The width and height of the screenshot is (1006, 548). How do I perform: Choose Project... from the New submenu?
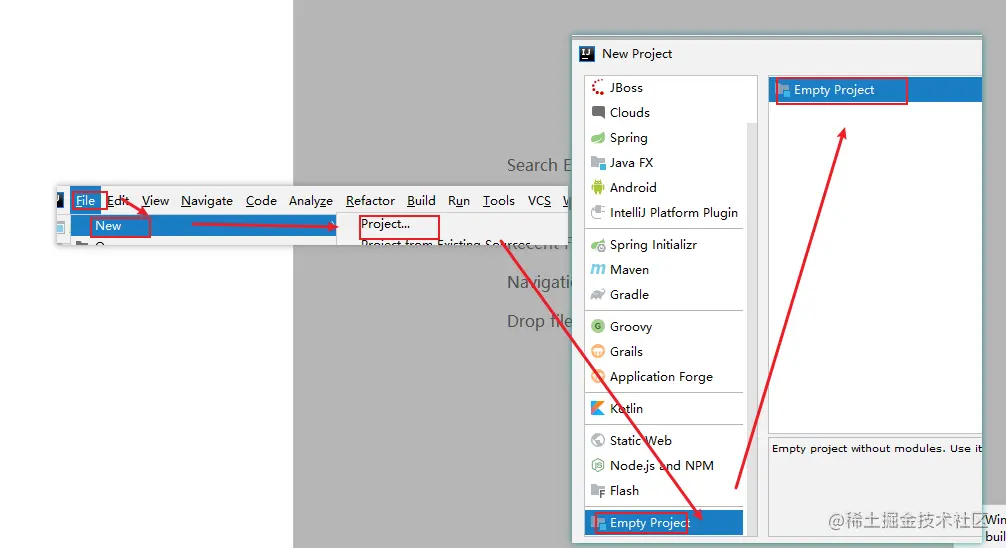click(385, 224)
